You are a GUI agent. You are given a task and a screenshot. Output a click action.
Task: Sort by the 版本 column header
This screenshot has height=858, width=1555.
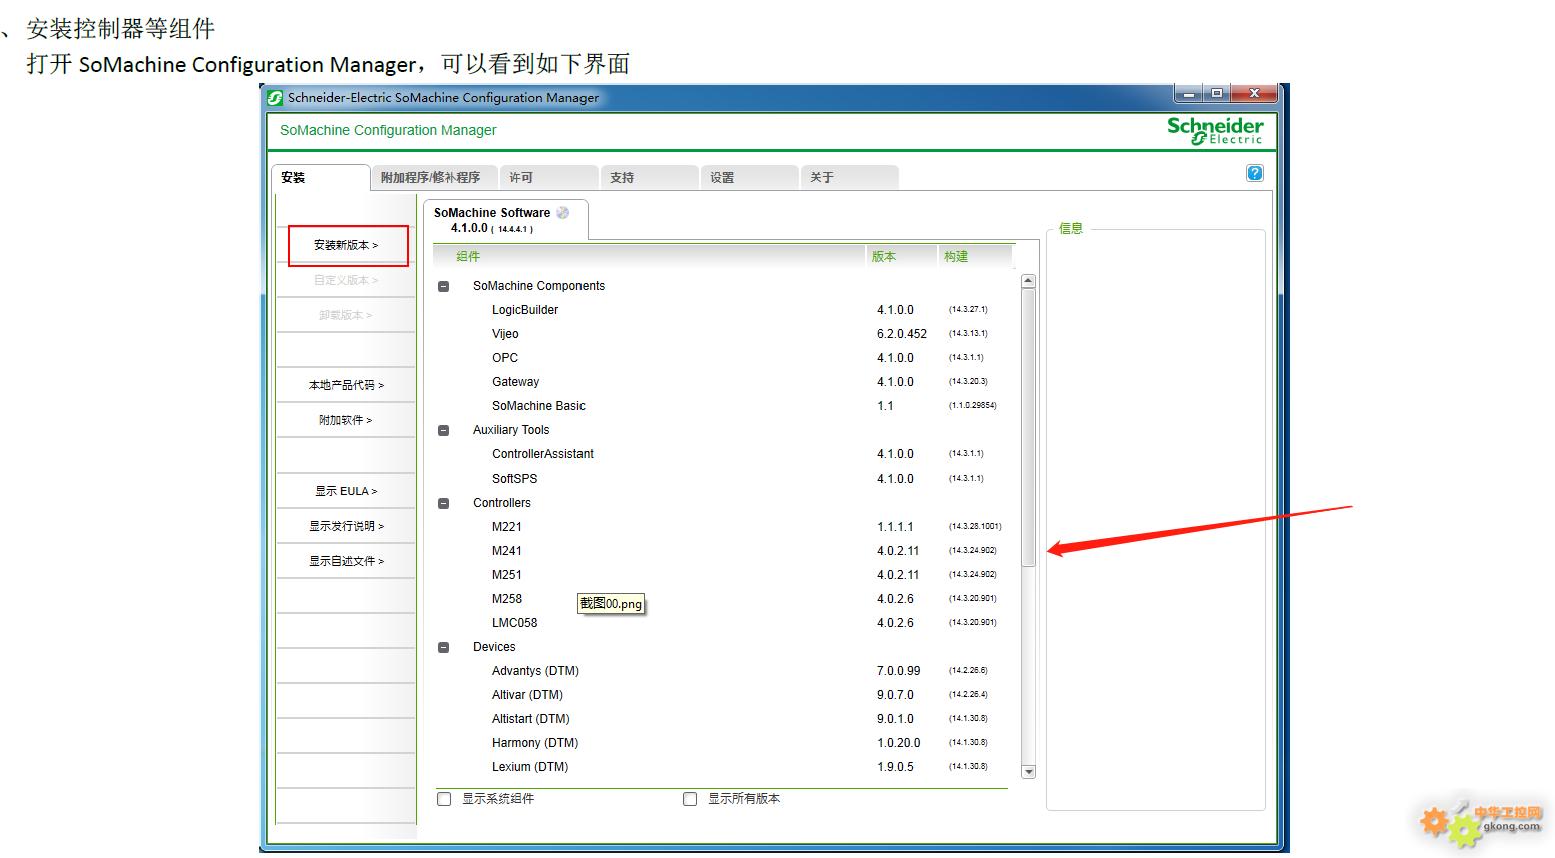[901, 257]
